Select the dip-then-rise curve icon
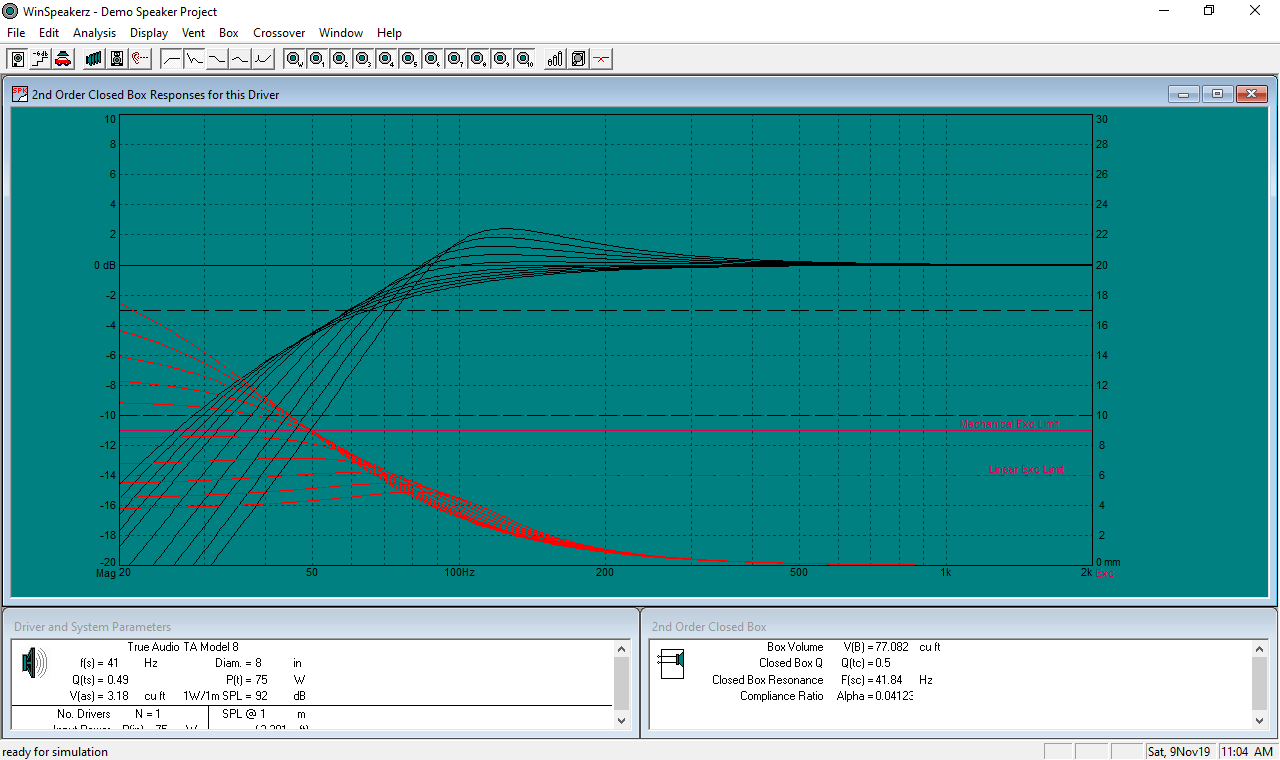 tap(262, 59)
